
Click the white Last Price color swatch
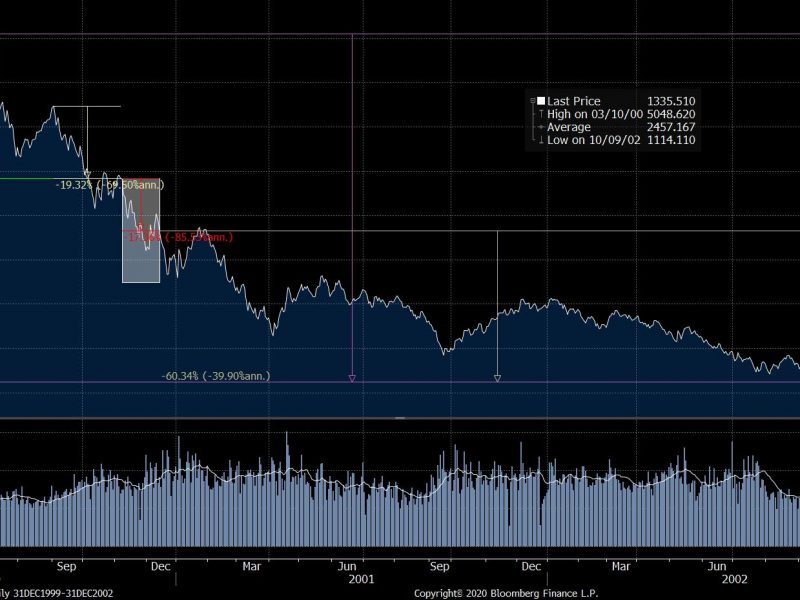[x=541, y=101]
